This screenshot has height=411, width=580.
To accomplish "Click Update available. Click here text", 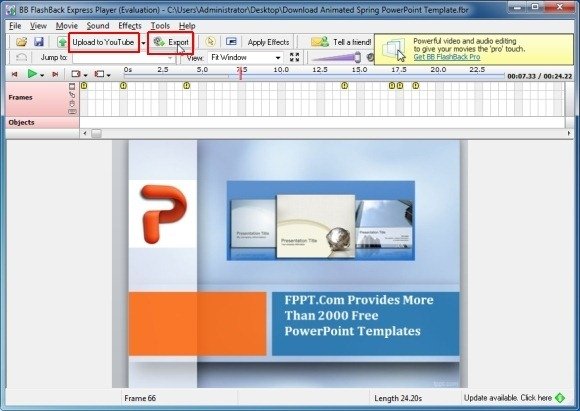I will tap(508, 398).
